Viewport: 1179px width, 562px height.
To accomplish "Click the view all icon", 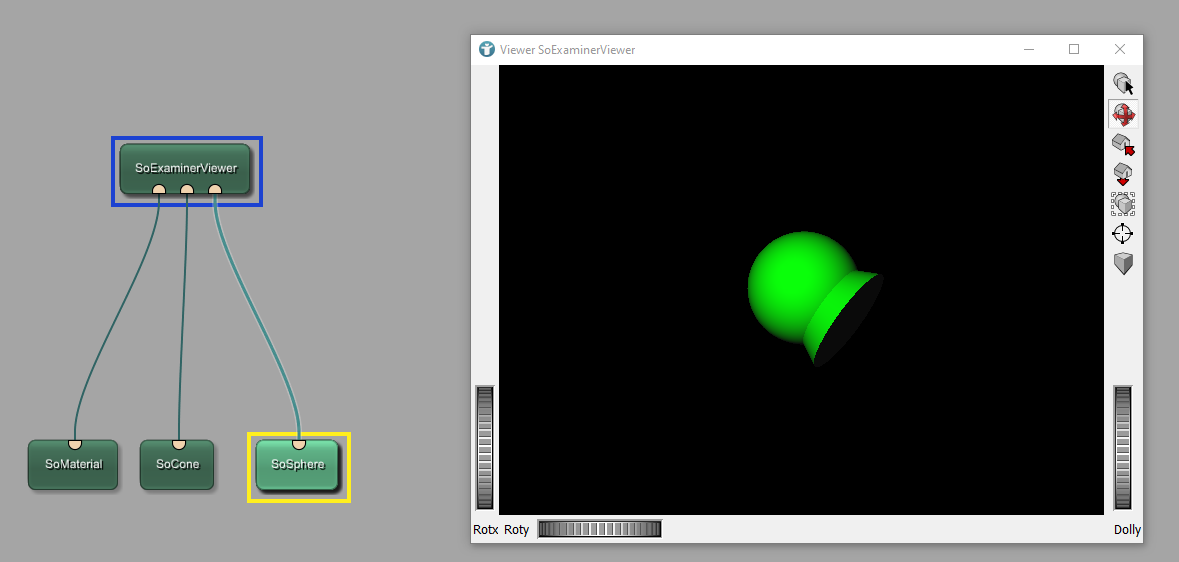I will tap(1122, 204).
